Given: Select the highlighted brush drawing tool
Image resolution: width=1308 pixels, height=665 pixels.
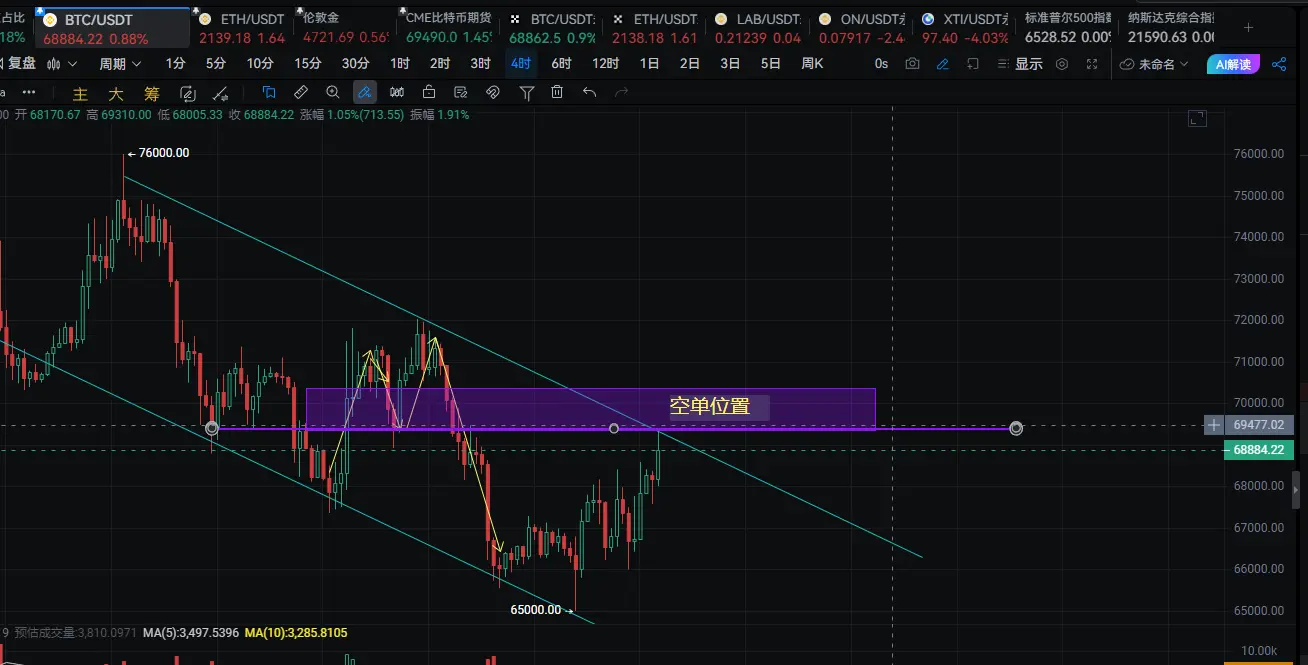Looking at the screenshot, I should [365, 92].
